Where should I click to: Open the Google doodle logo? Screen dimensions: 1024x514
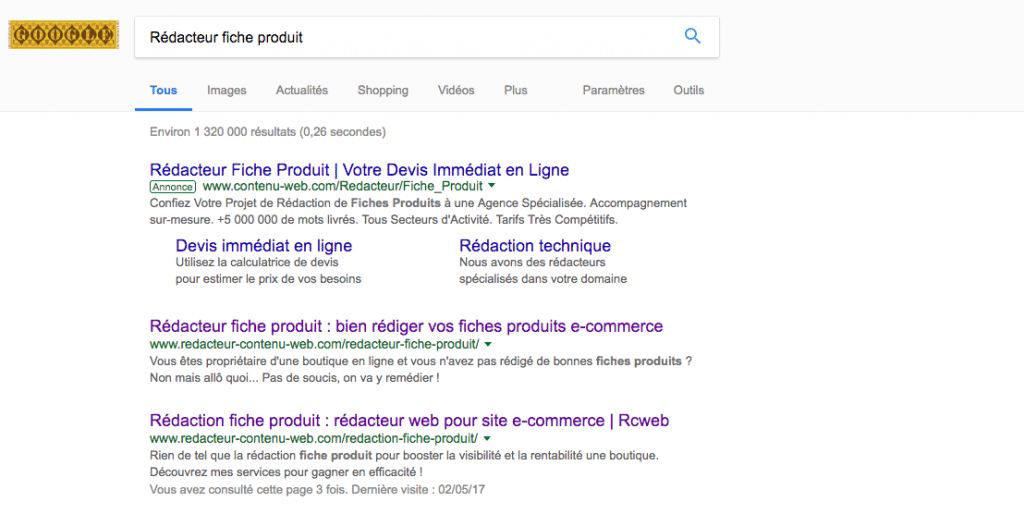click(x=63, y=35)
